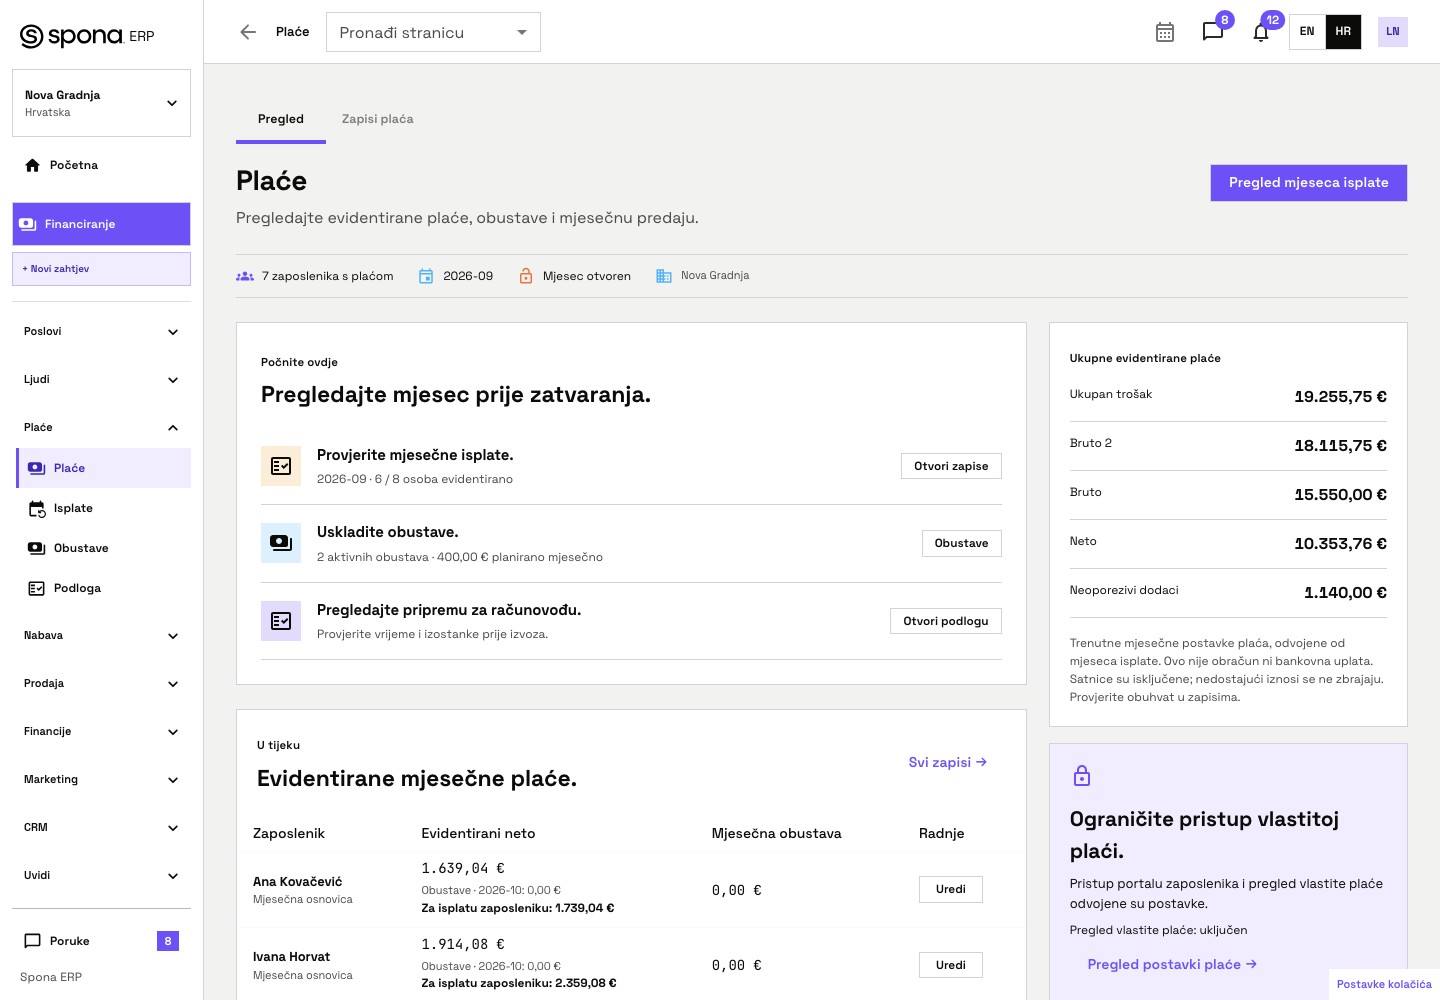
Task: Open the Pronađi stranicu dropdown
Action: pyautogui.click(x=433, y=32)
